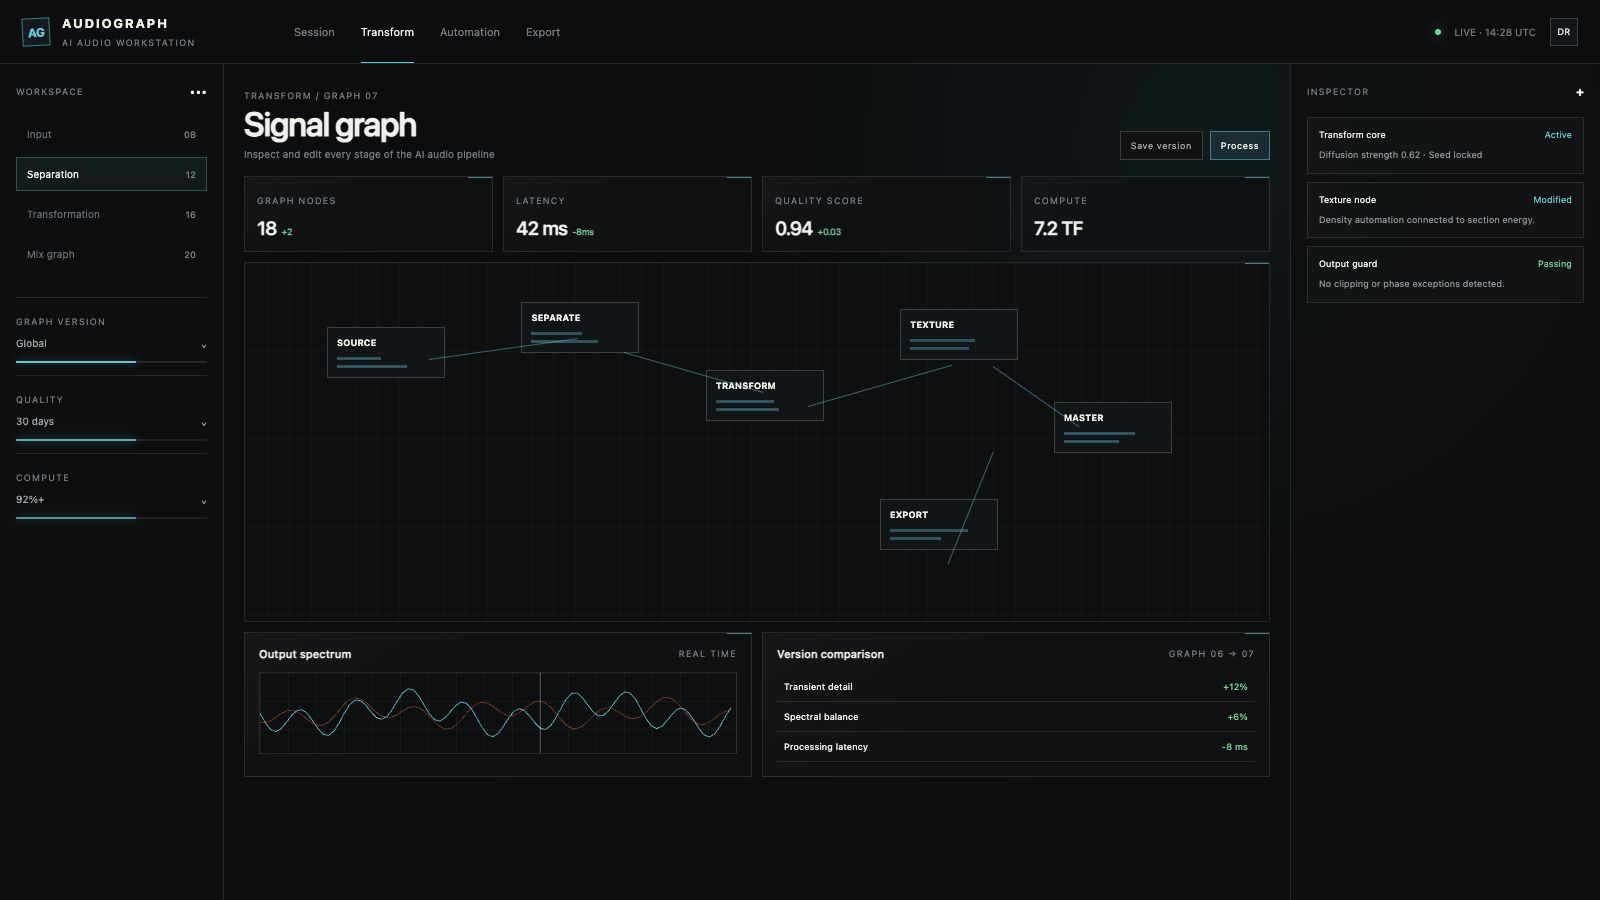Click the TRANSFORM / GRAPH 07 breadcrumb

tap(311, 96)
